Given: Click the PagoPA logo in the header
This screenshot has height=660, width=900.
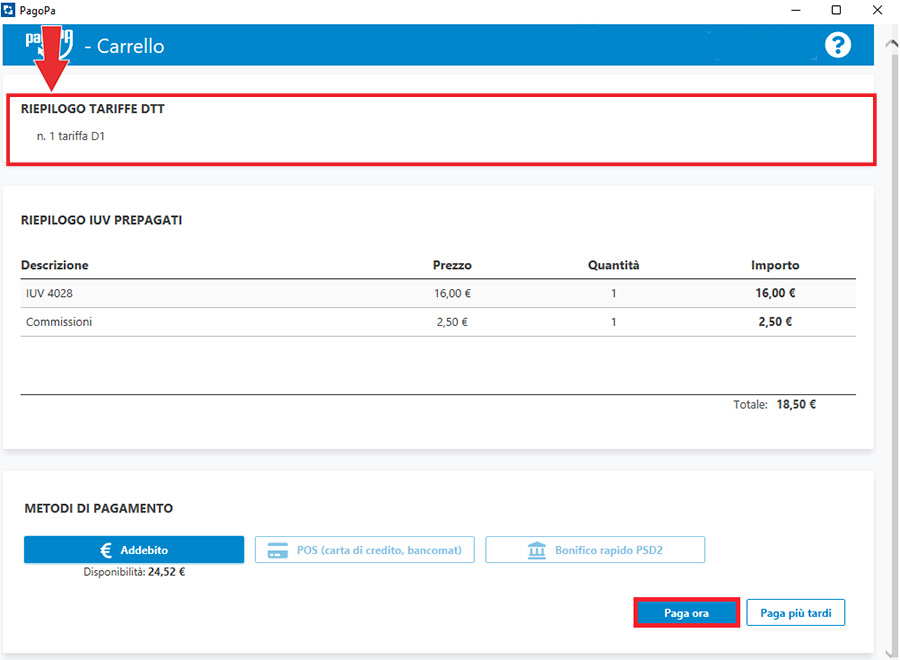Looking at the screenshot, I should pos(50,44).
